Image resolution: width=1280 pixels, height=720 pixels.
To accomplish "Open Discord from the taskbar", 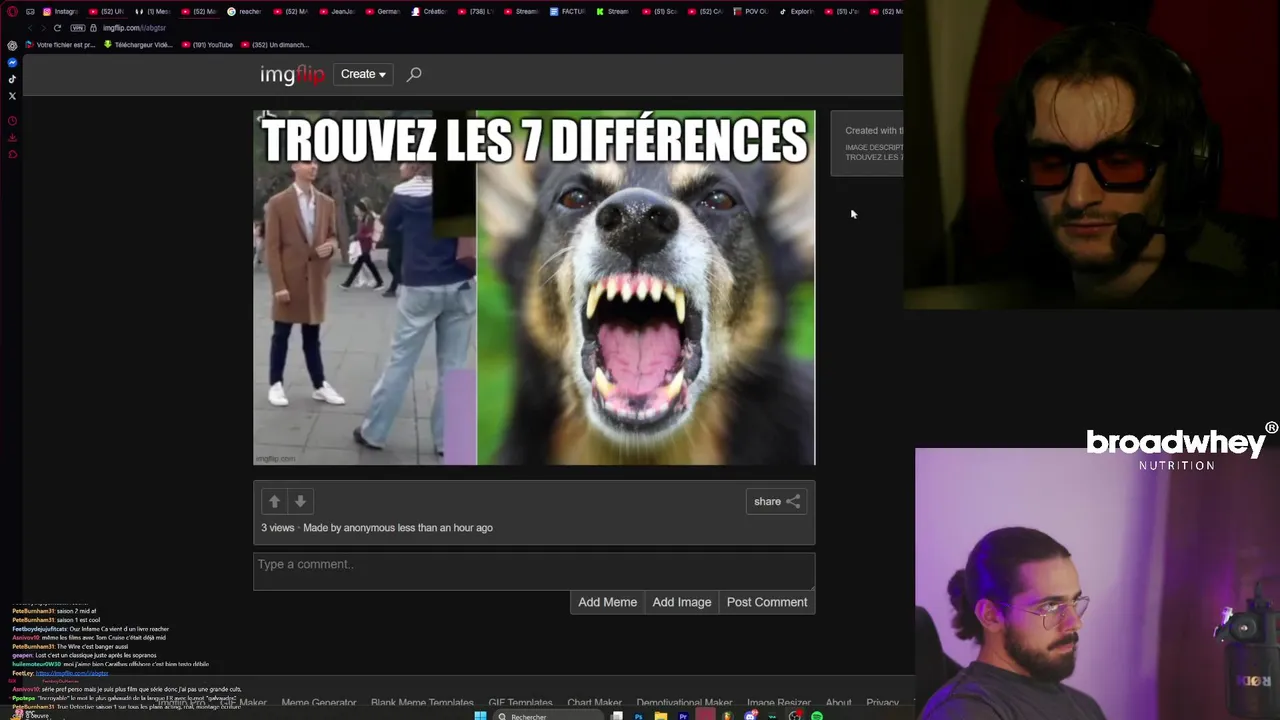I will coord(750,716).
